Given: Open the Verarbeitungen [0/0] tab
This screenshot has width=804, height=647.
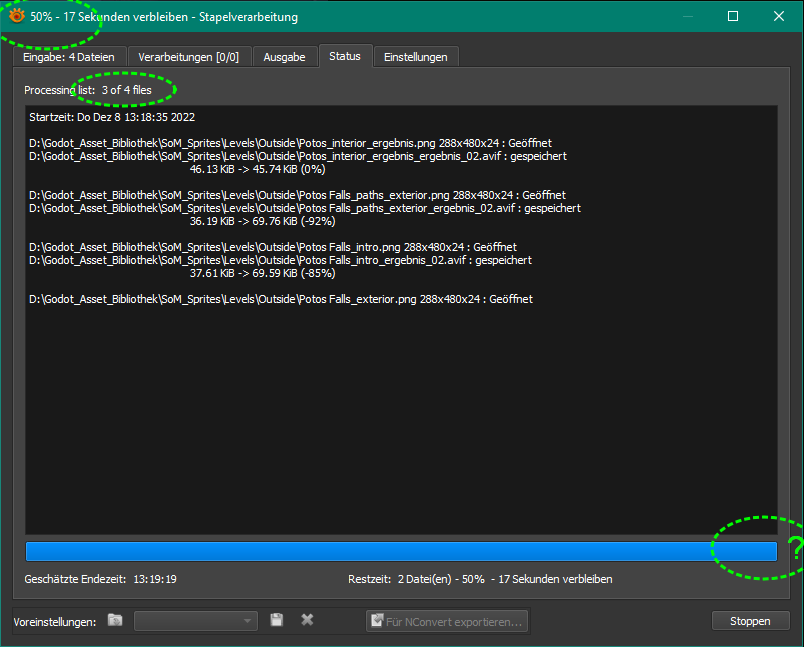Looking at the screenshot, I should (x=188, y=57).
